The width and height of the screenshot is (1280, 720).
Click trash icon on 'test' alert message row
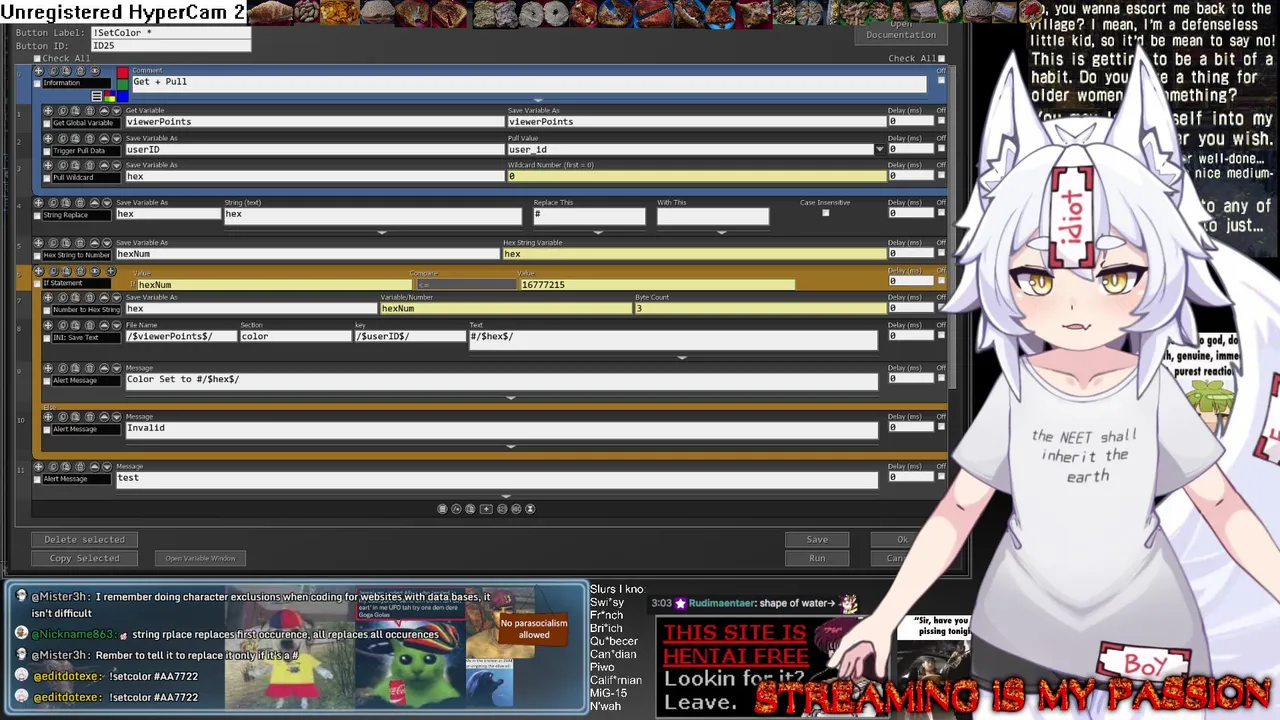(80, 466)
